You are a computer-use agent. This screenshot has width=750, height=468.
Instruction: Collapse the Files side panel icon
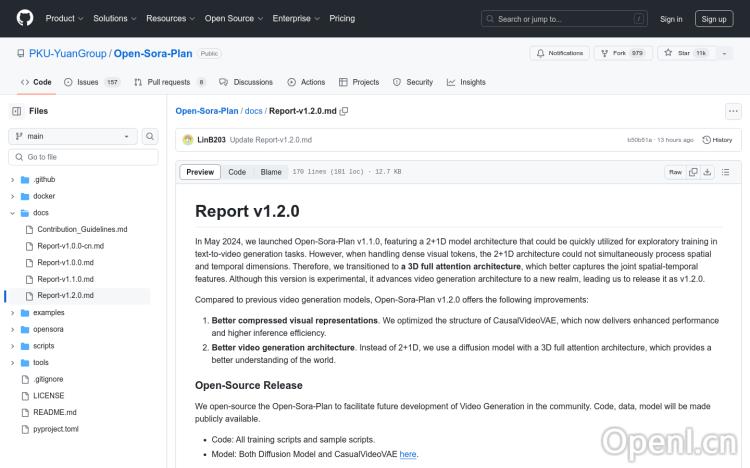(16, 111)
